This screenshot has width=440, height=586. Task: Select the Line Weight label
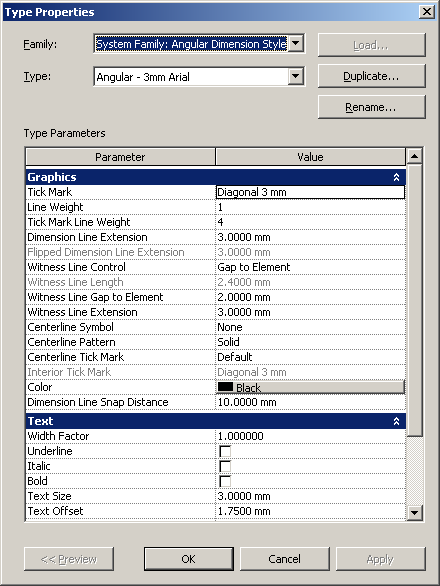pos(55,207)
